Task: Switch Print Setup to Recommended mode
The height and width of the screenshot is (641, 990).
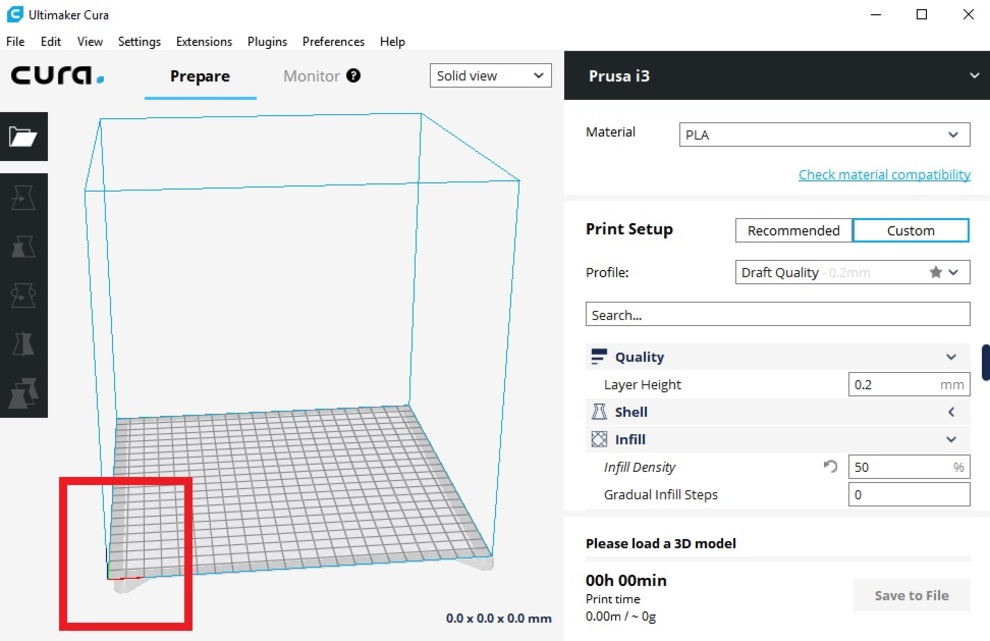Action: (793, 230)
